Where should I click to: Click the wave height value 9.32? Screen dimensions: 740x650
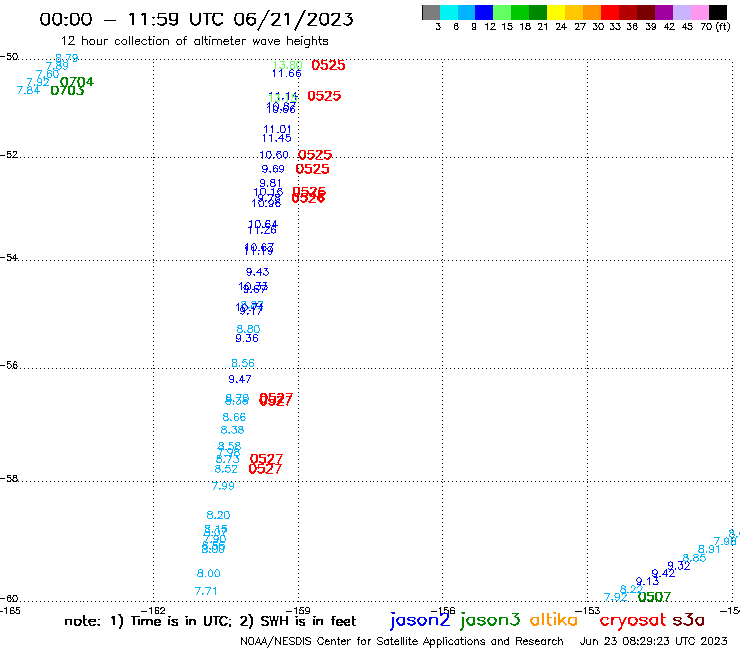679,566
